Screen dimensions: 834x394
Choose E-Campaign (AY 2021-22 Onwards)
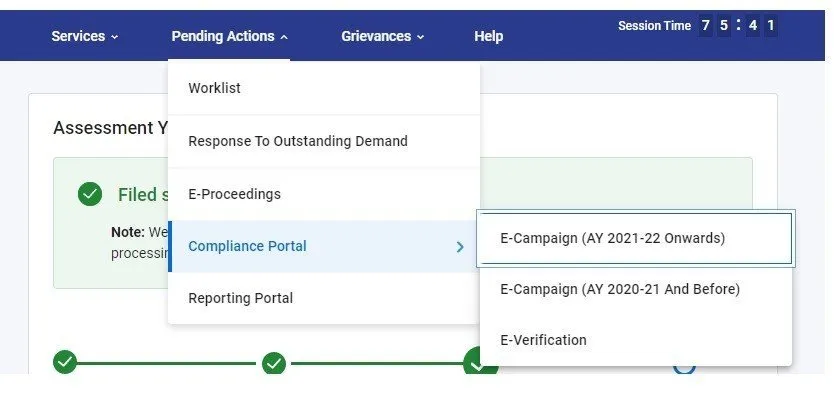pos(636,238)
